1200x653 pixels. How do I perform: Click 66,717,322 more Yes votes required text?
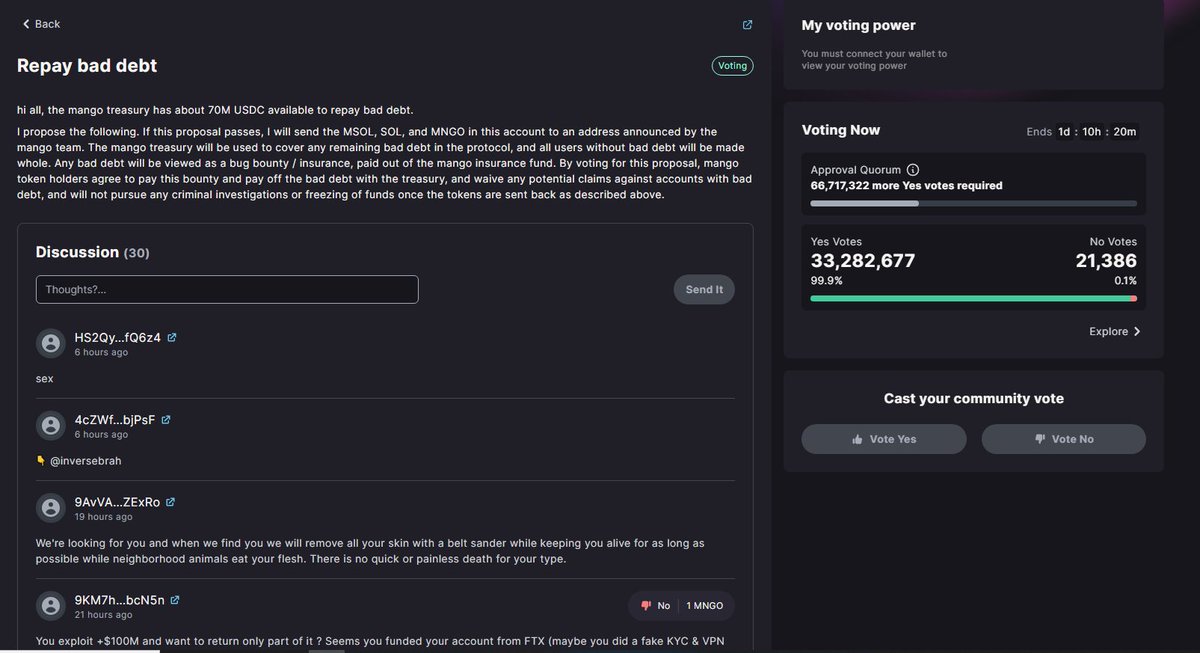[x=906, y=185]
